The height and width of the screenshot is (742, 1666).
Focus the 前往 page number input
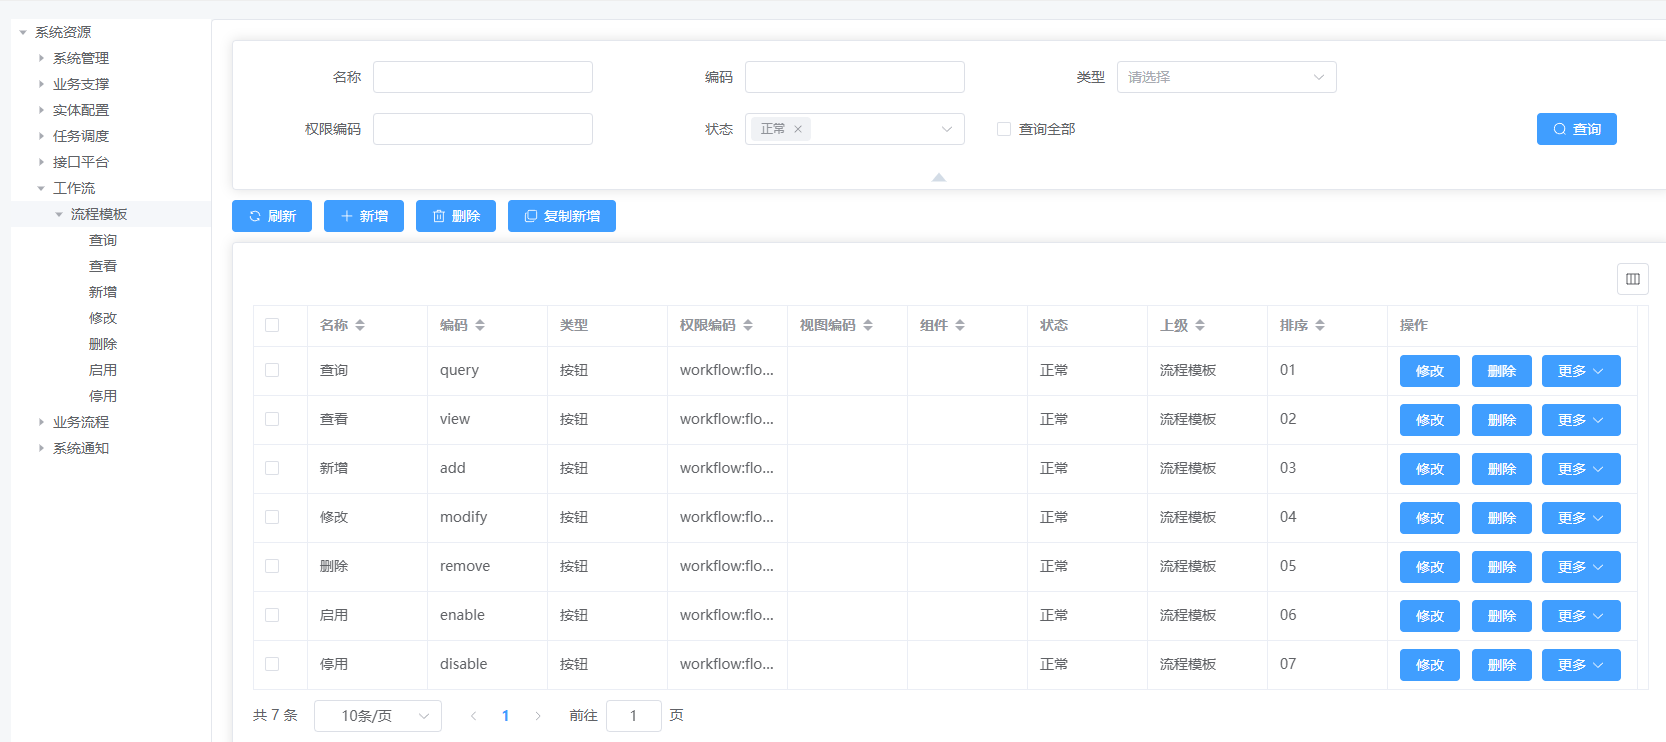pyautogui.click(x=634, y=716)
